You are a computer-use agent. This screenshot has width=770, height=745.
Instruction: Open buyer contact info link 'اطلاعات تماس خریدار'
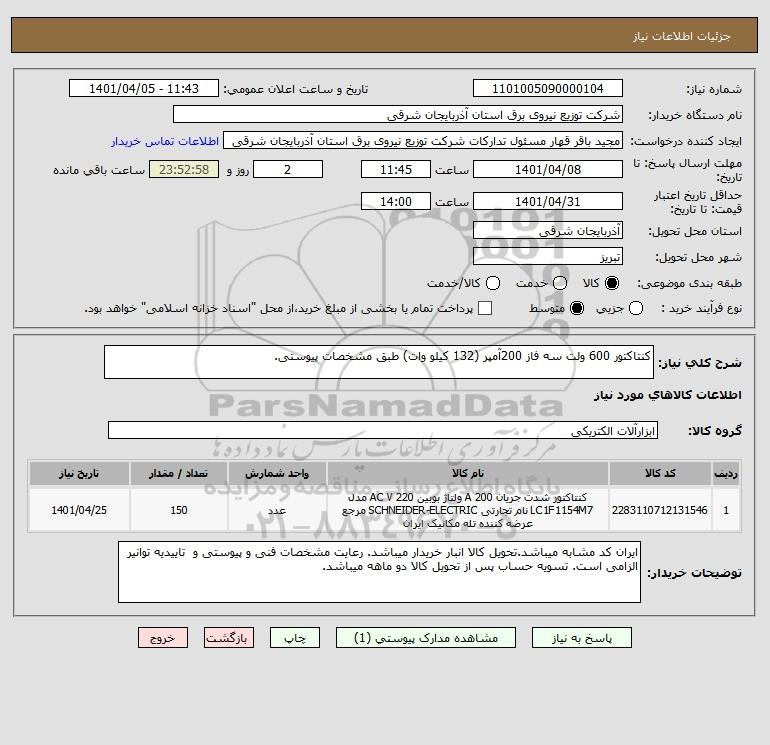coord(165,141)
